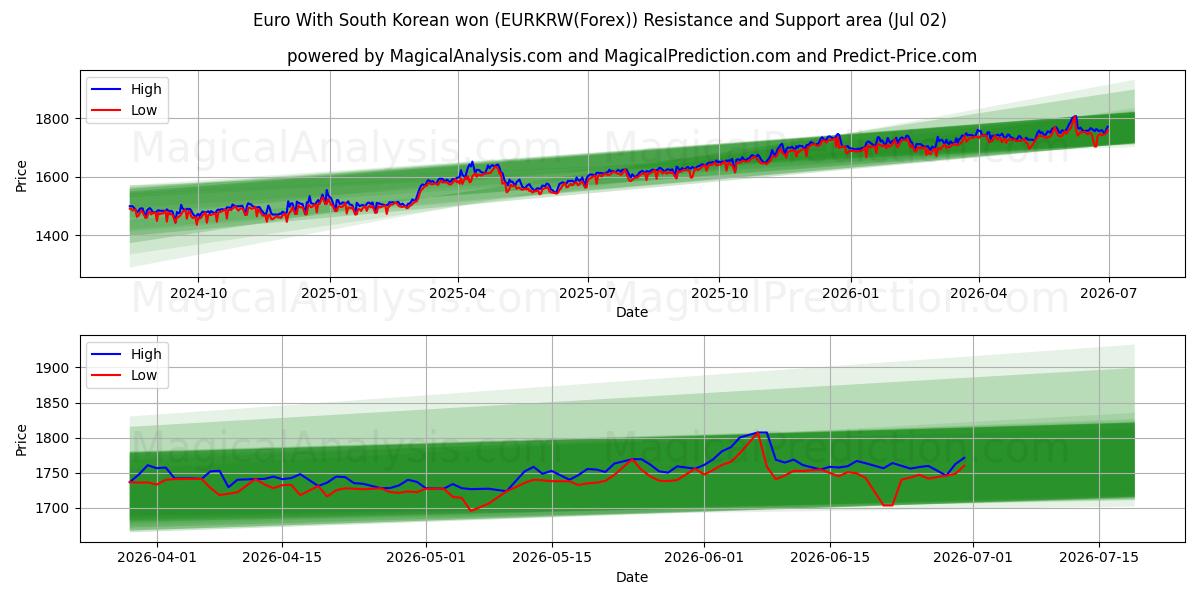Click the 2026-07 tick label
The width and height of the screenshot is (1200, 600).
[x=1109, y=293]
